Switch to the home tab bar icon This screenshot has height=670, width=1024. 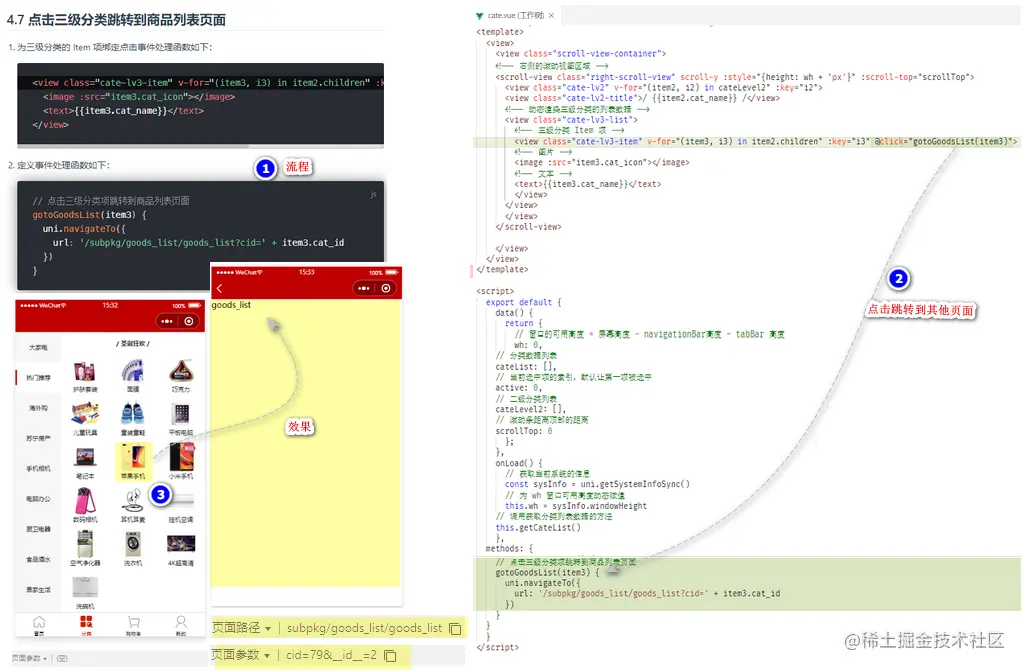click(x=39, y=625)
